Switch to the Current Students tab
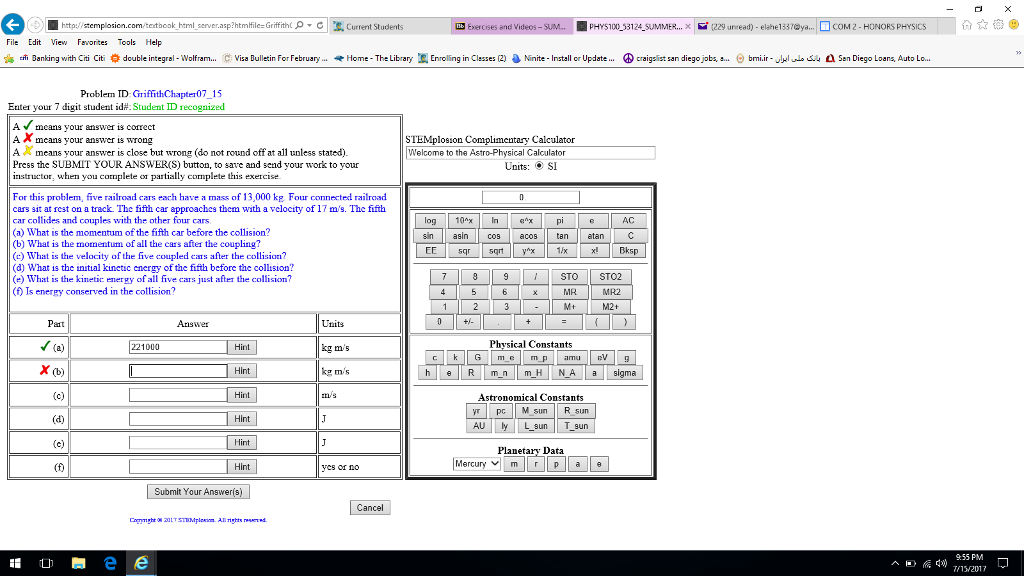 pyautogui.click(x=389, y=27)
